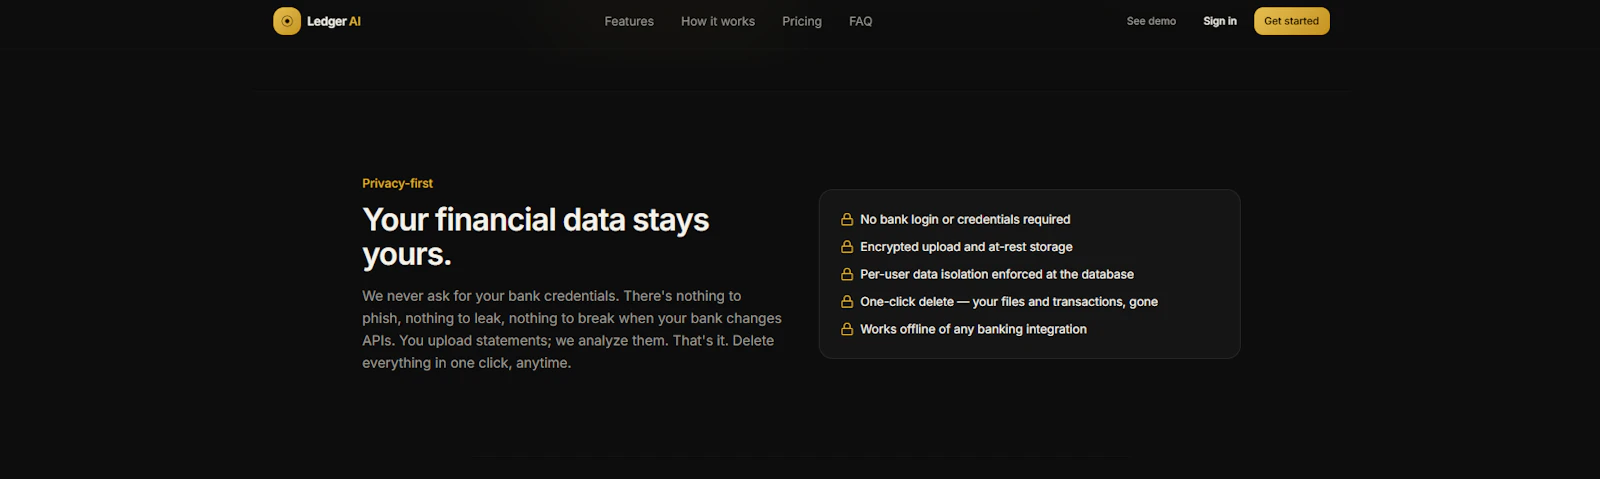Click the Ledger AI brand name text

coord(334,21)
